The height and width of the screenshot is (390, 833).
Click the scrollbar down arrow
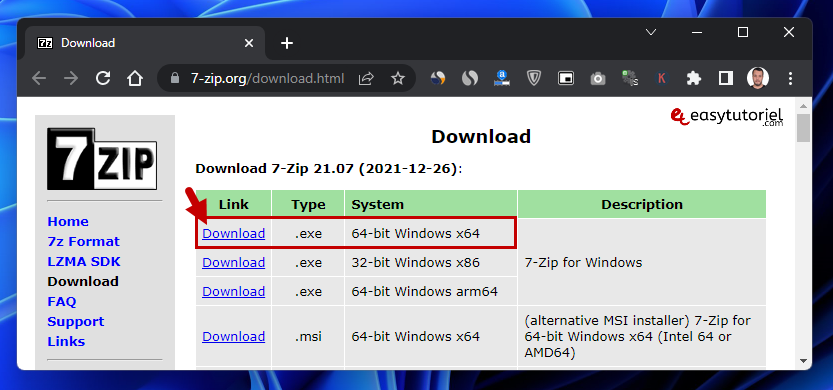click(804, 361)
